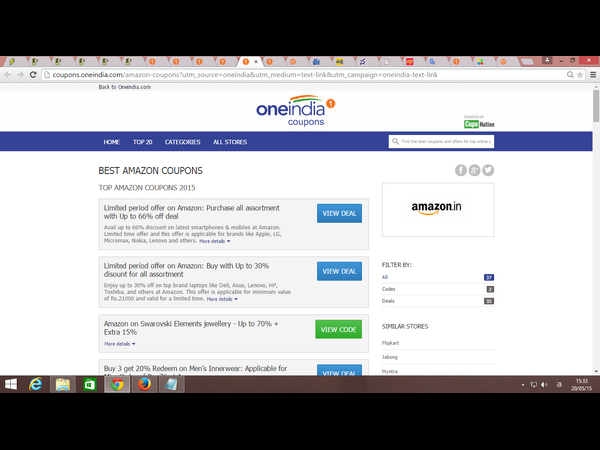The height and width of the screenshot is (450, 600).
Task: Open Firefox from the taskbar
Action: pos(143,384)
